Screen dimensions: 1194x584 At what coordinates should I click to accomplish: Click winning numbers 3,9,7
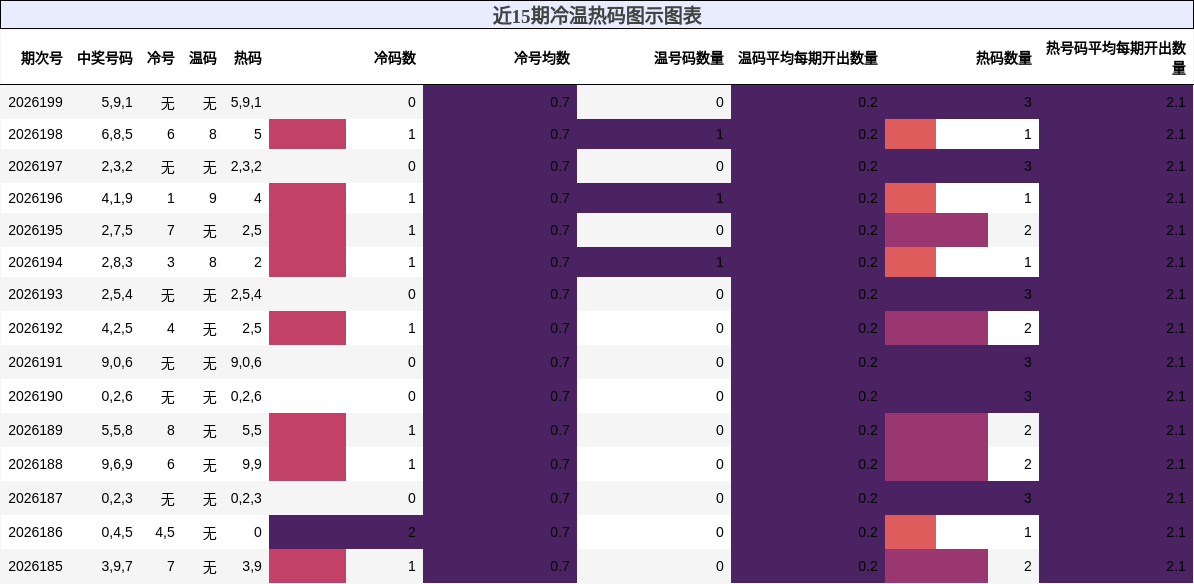tap(117, 566)
